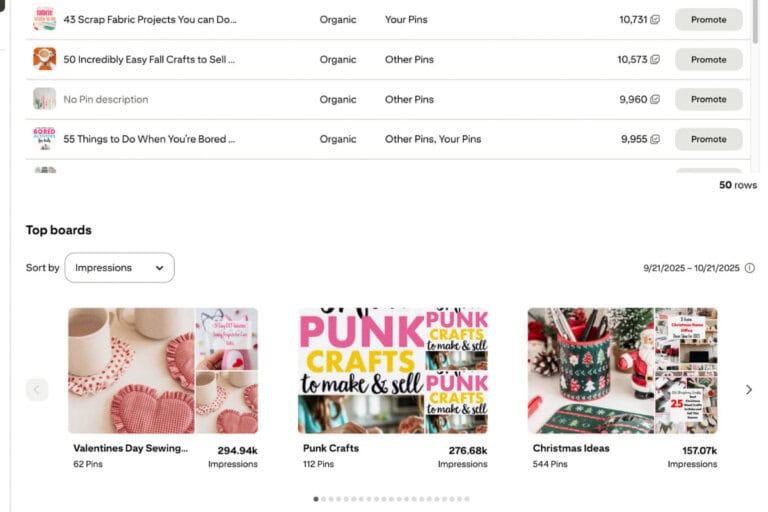Promote the 43 Scrap Fabric Projects pin

(x=708, y=20)
